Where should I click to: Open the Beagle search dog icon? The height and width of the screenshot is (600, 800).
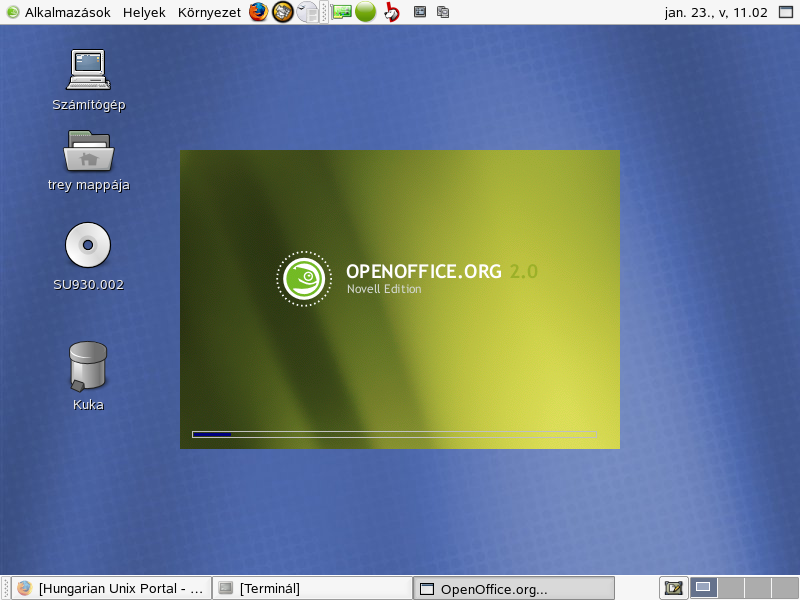click(x=391, y=12)
